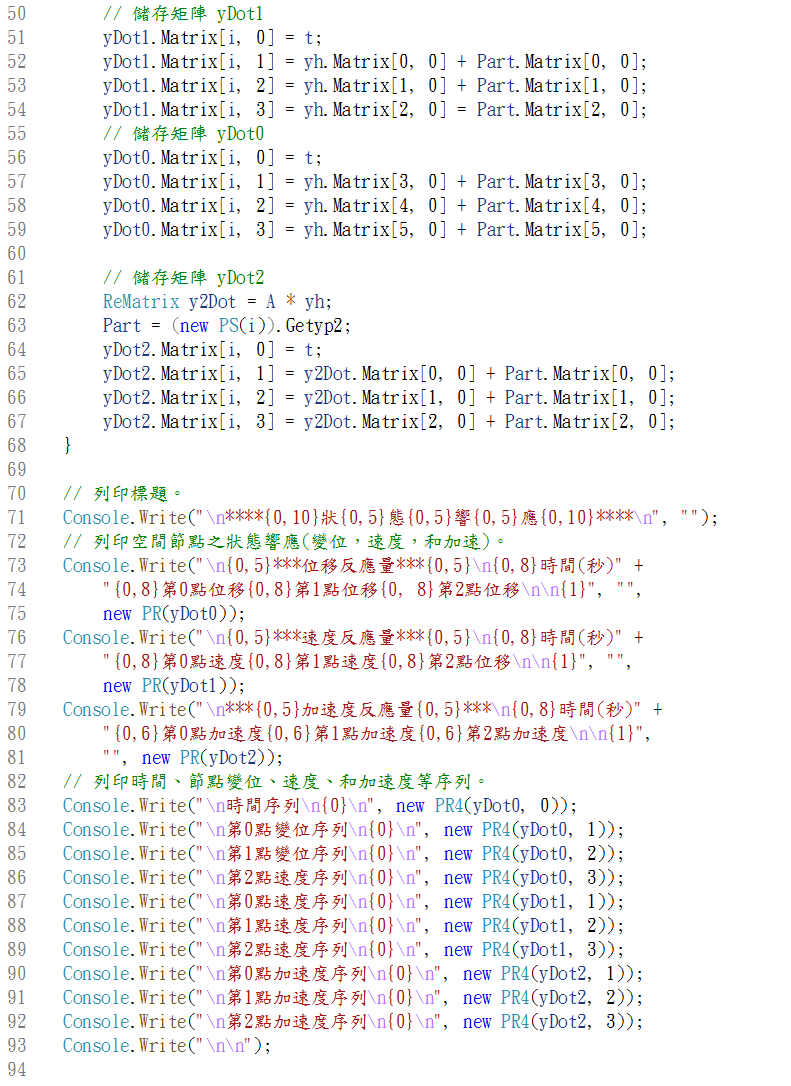
Task: Place cursor on 'yDot0.Matrix[i, 0] = t;'
Action: (x=212, y=158)
